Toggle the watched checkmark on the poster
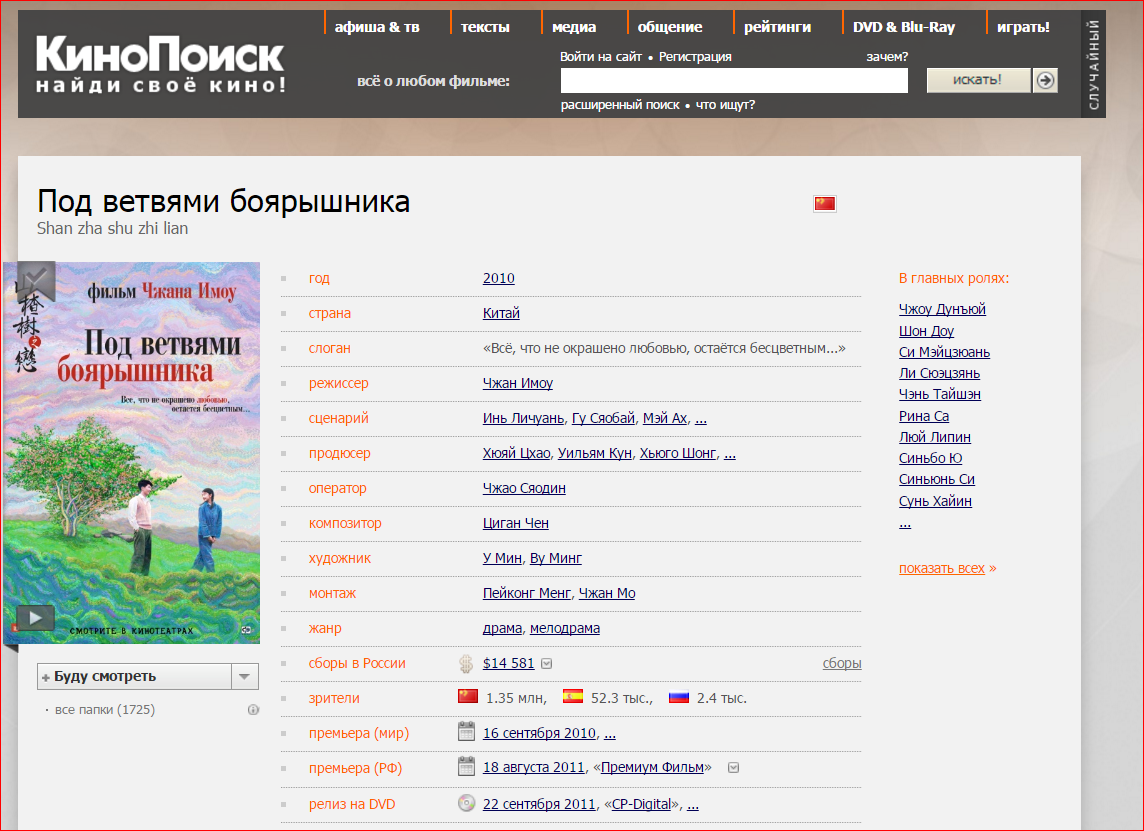The image size is (1144, 831). pos(36,277)
